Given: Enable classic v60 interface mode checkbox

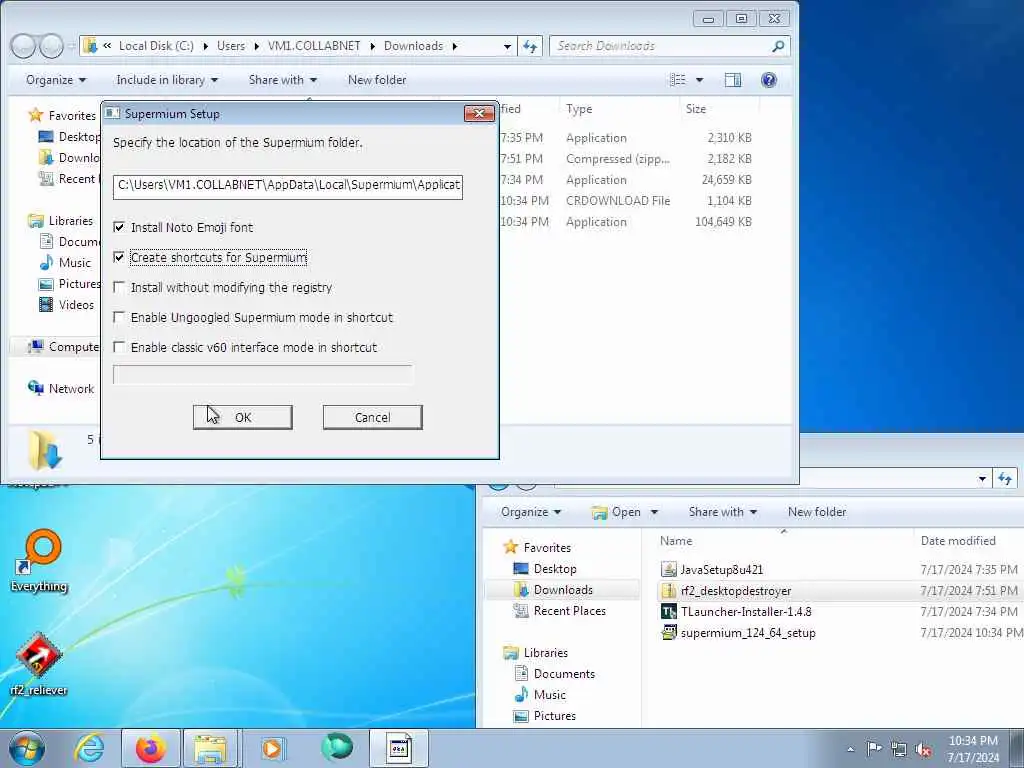Looking at the screenshot, I should coord(119,347).
